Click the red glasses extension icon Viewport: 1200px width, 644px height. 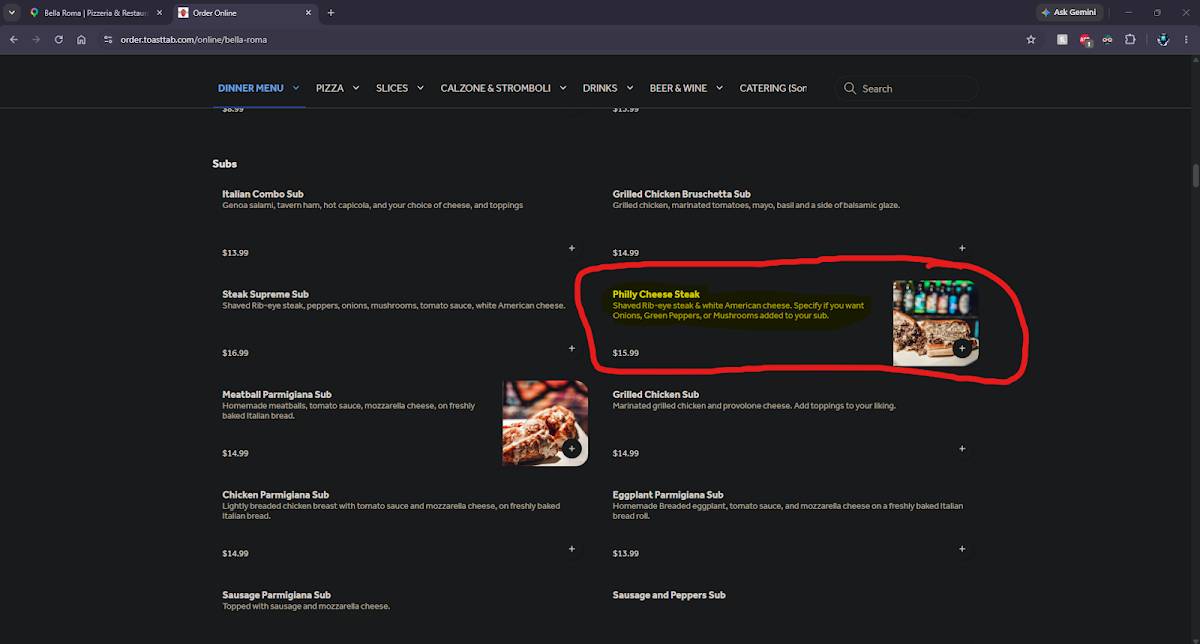[x=1108, y=40]
